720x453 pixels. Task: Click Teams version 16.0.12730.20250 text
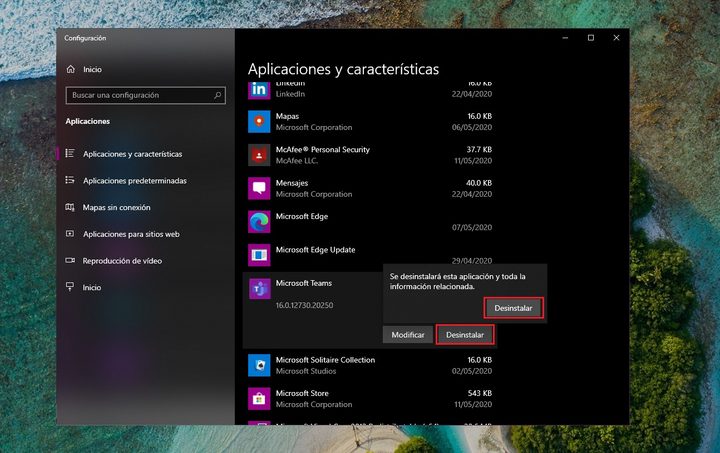[x=304, y=305]
